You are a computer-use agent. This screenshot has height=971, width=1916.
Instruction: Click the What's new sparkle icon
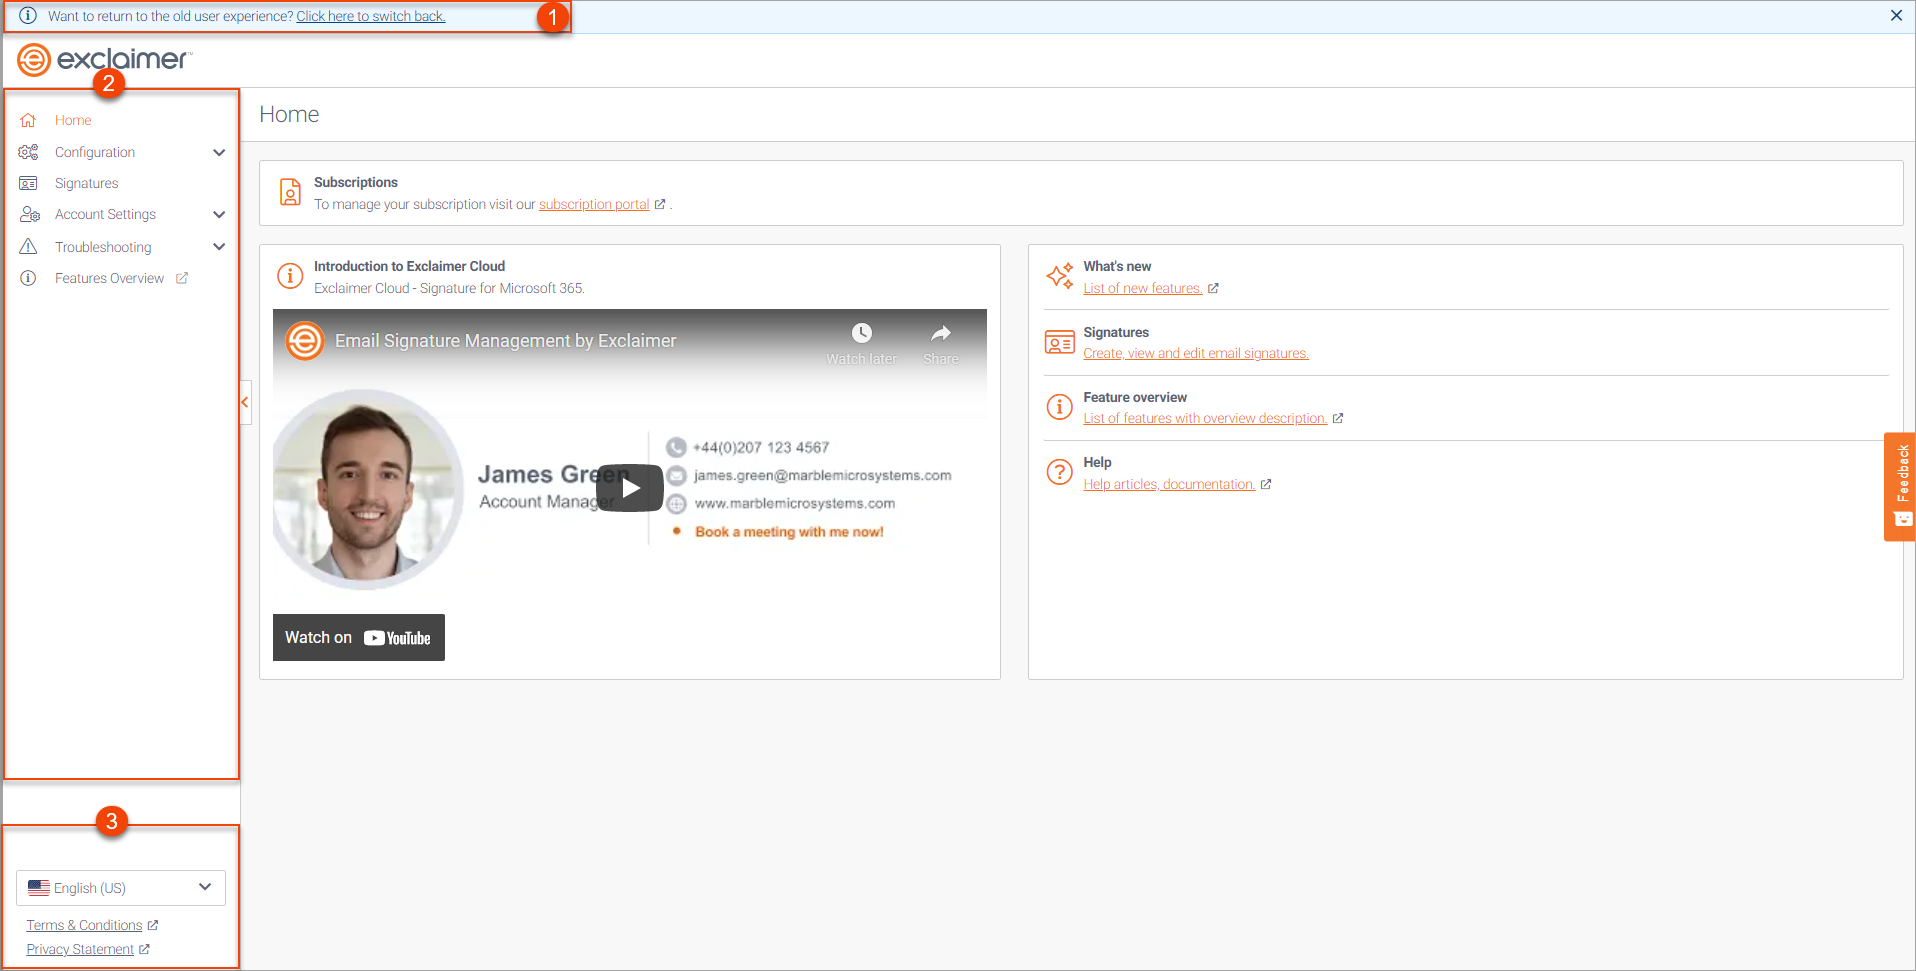[1059, 276]
